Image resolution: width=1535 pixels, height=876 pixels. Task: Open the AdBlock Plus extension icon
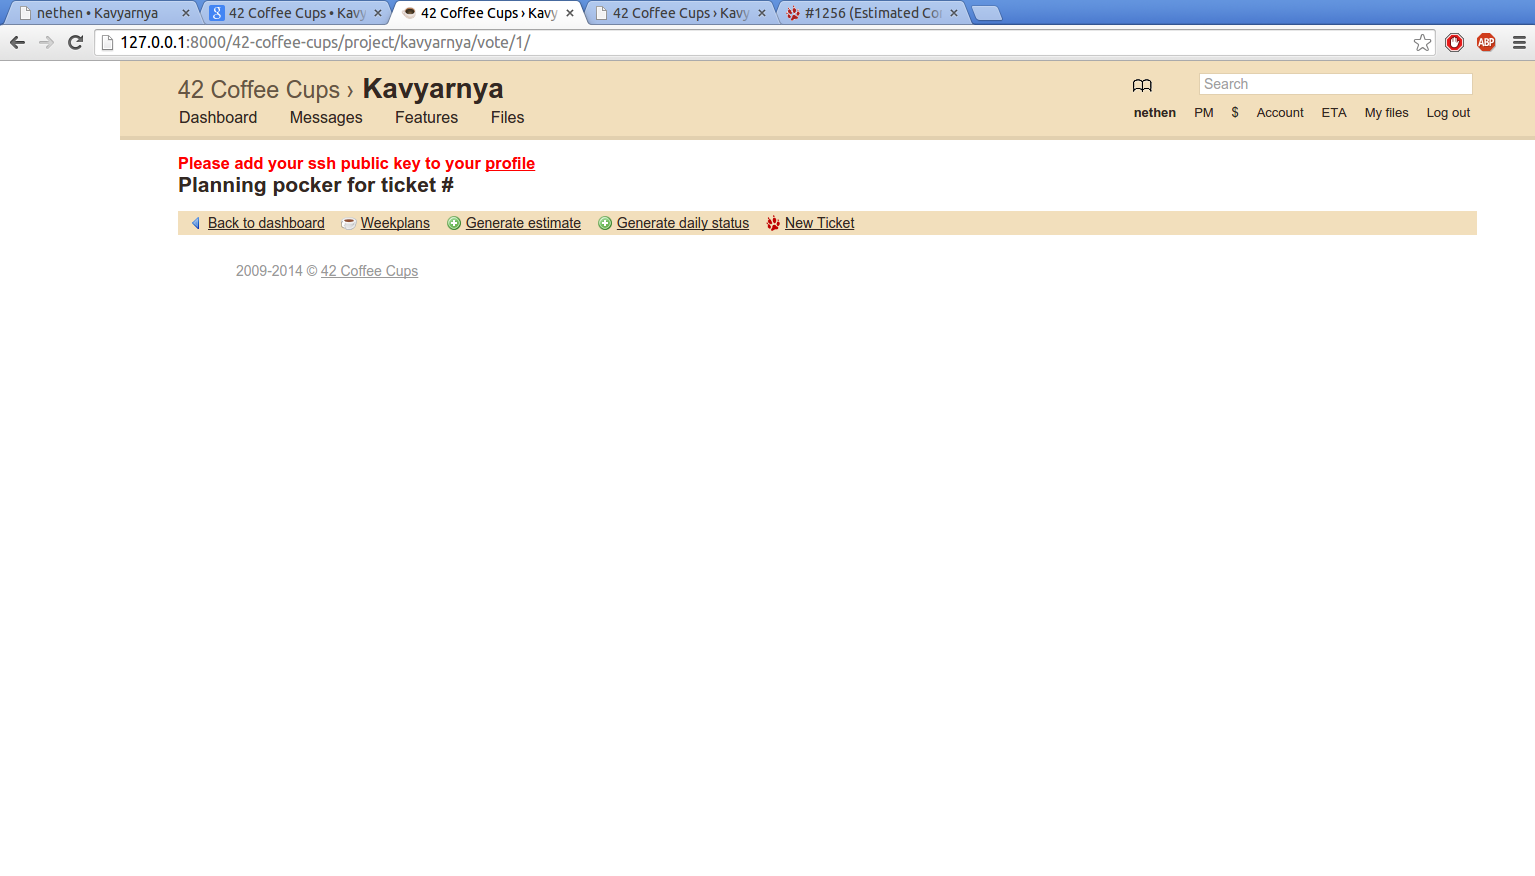[1486, 42]
